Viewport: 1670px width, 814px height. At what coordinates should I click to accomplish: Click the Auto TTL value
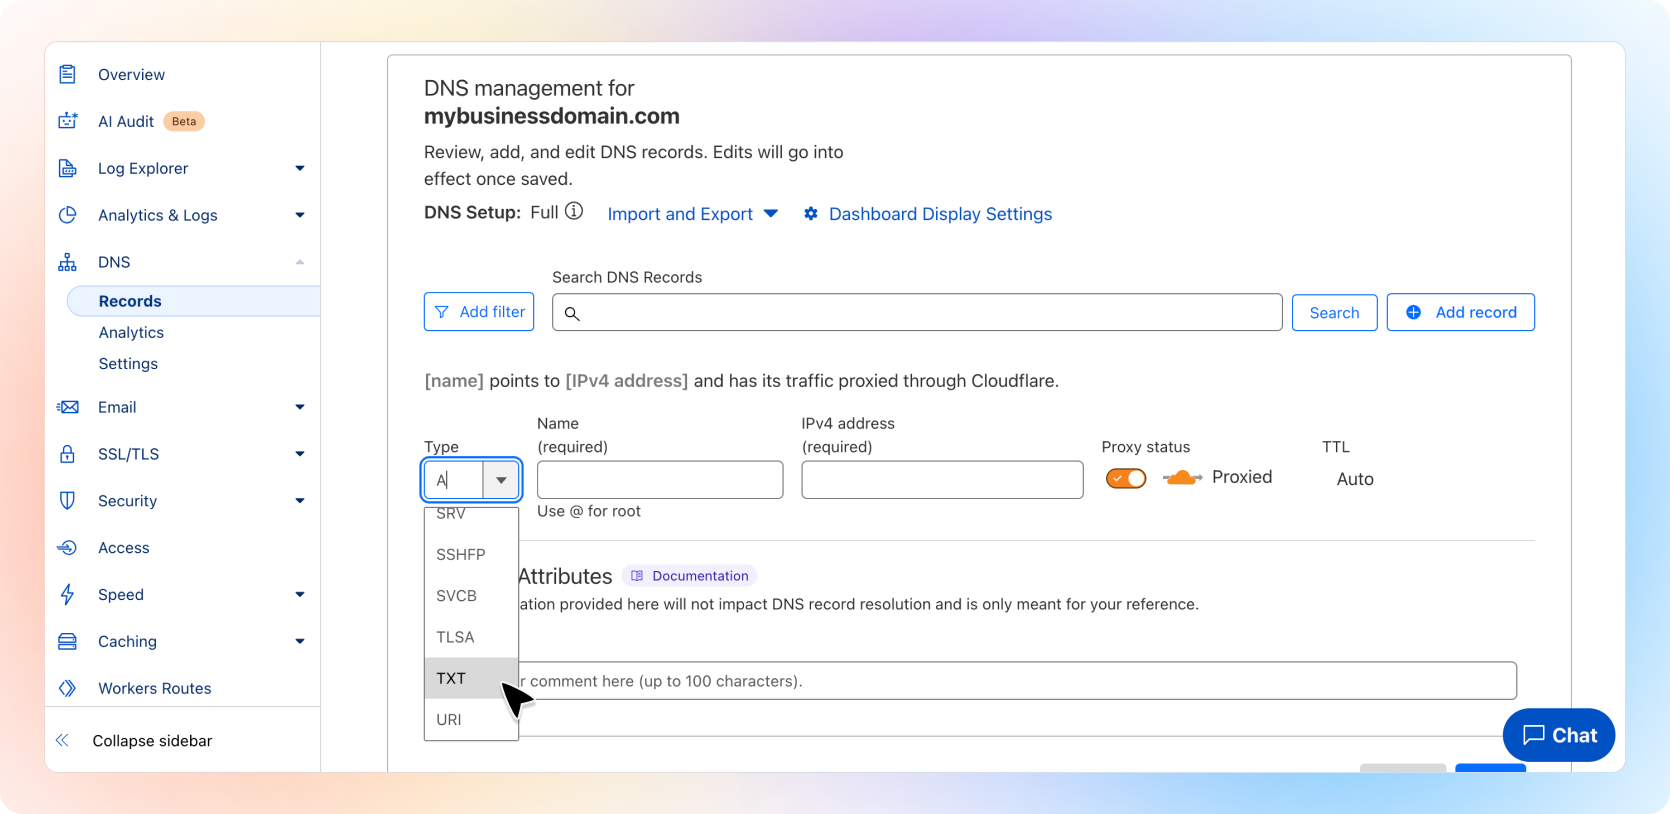pos(1355,479)
